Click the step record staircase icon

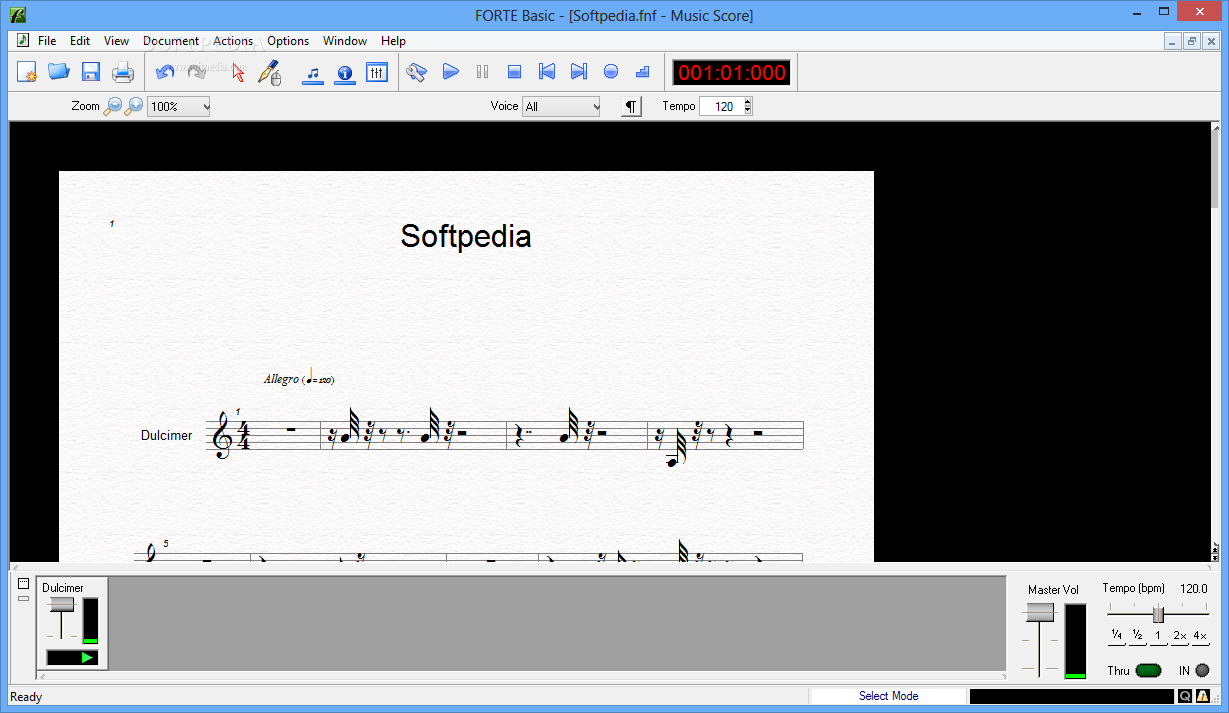(642, 72)
